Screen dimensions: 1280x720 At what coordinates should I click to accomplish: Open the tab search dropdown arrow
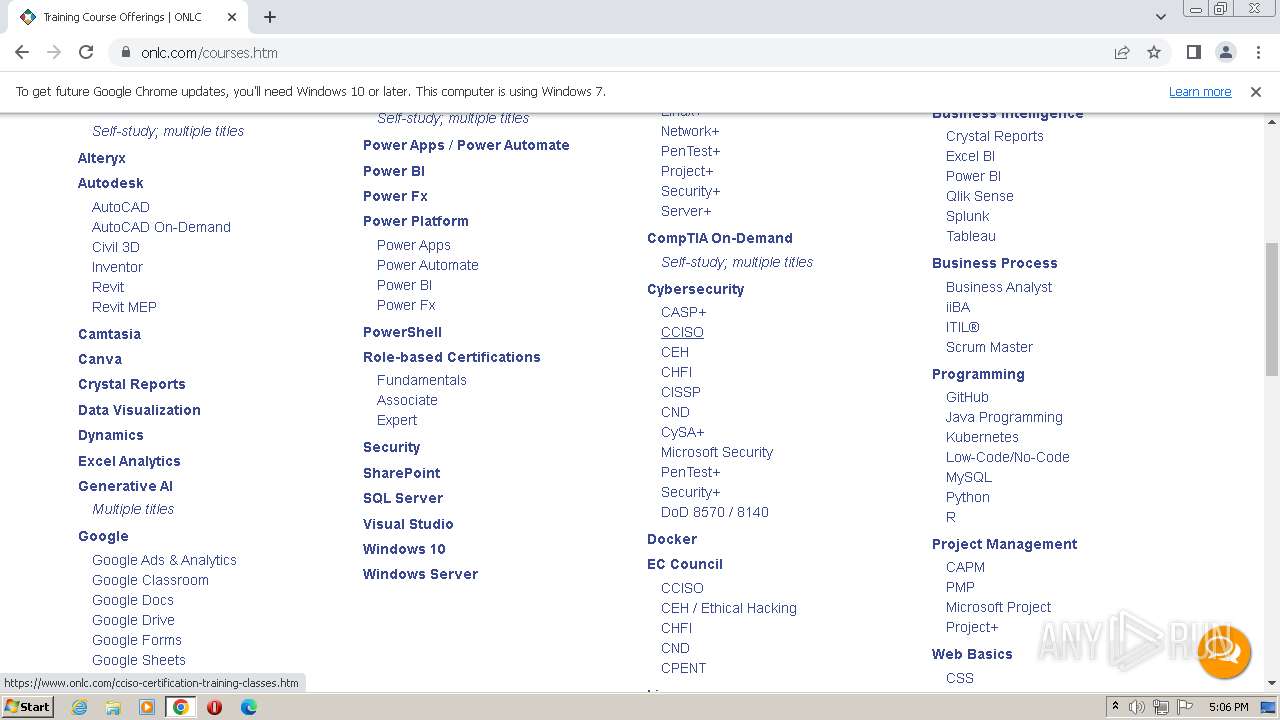tap(1161, 17)
